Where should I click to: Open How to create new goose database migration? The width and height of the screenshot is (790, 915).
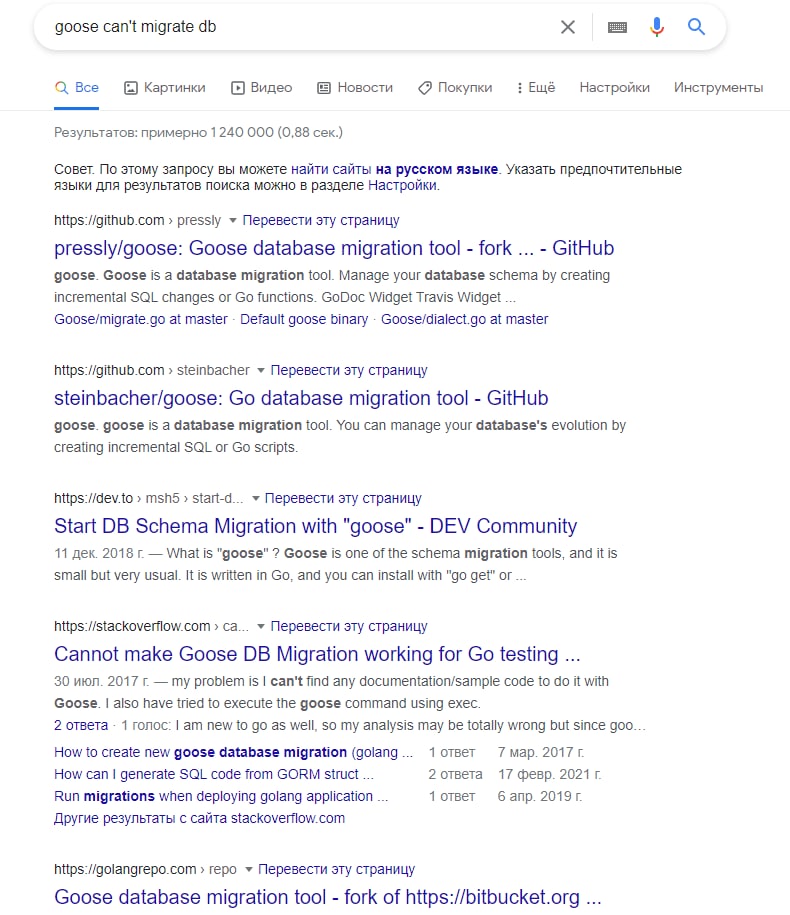233,752
